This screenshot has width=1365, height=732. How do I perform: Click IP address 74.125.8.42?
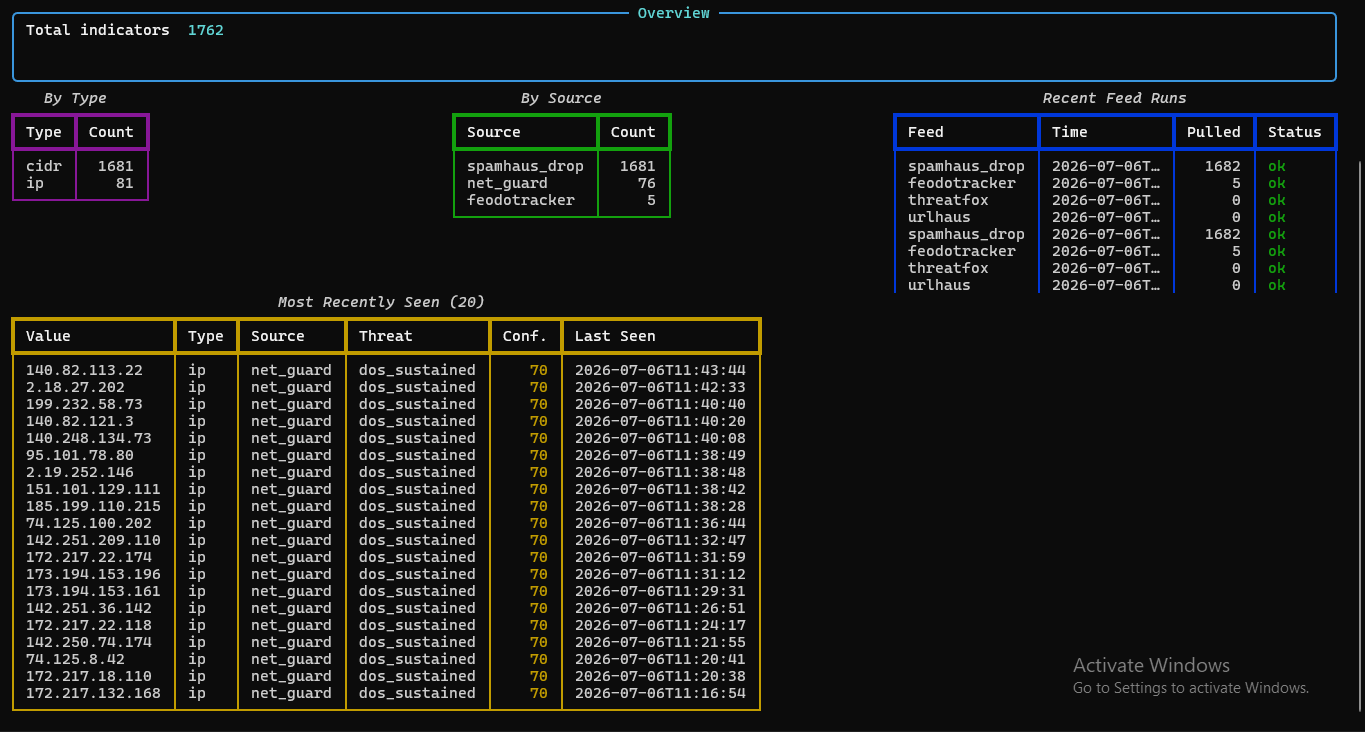pyautogui.click(x=75, y=659)
